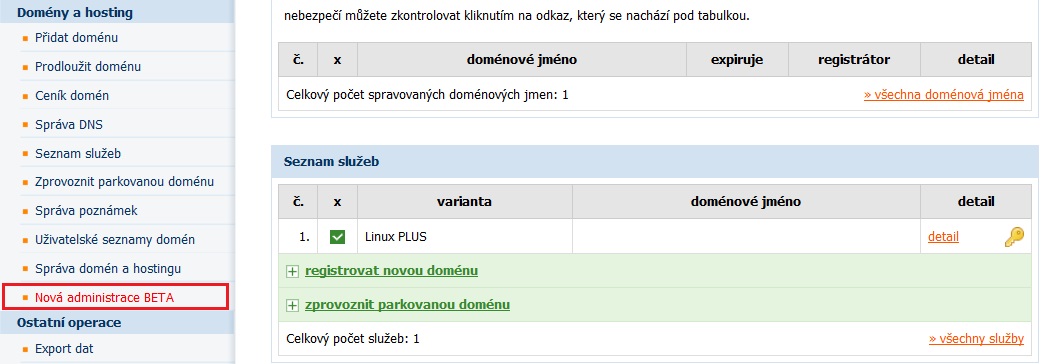1042x364 pixels.
Task: Open Správa DNS menu entry
Action: [69, 124]
